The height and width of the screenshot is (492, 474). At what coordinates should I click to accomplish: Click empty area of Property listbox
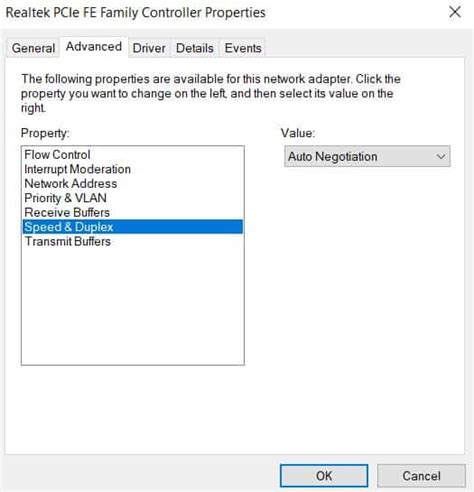(x=133, y=307)
